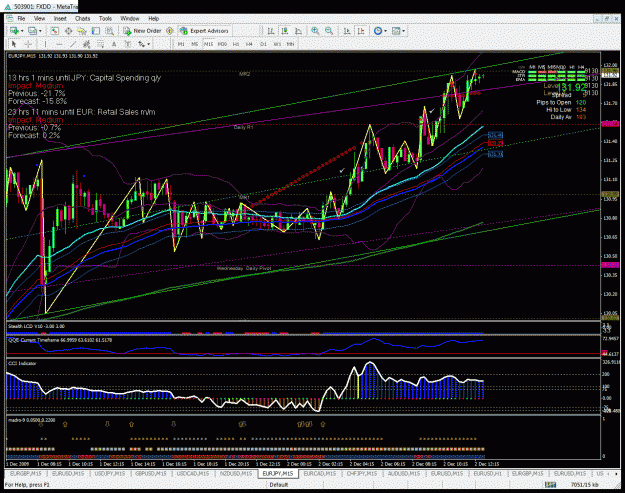Draw a Vertical Line tool

tap(45, 44)
